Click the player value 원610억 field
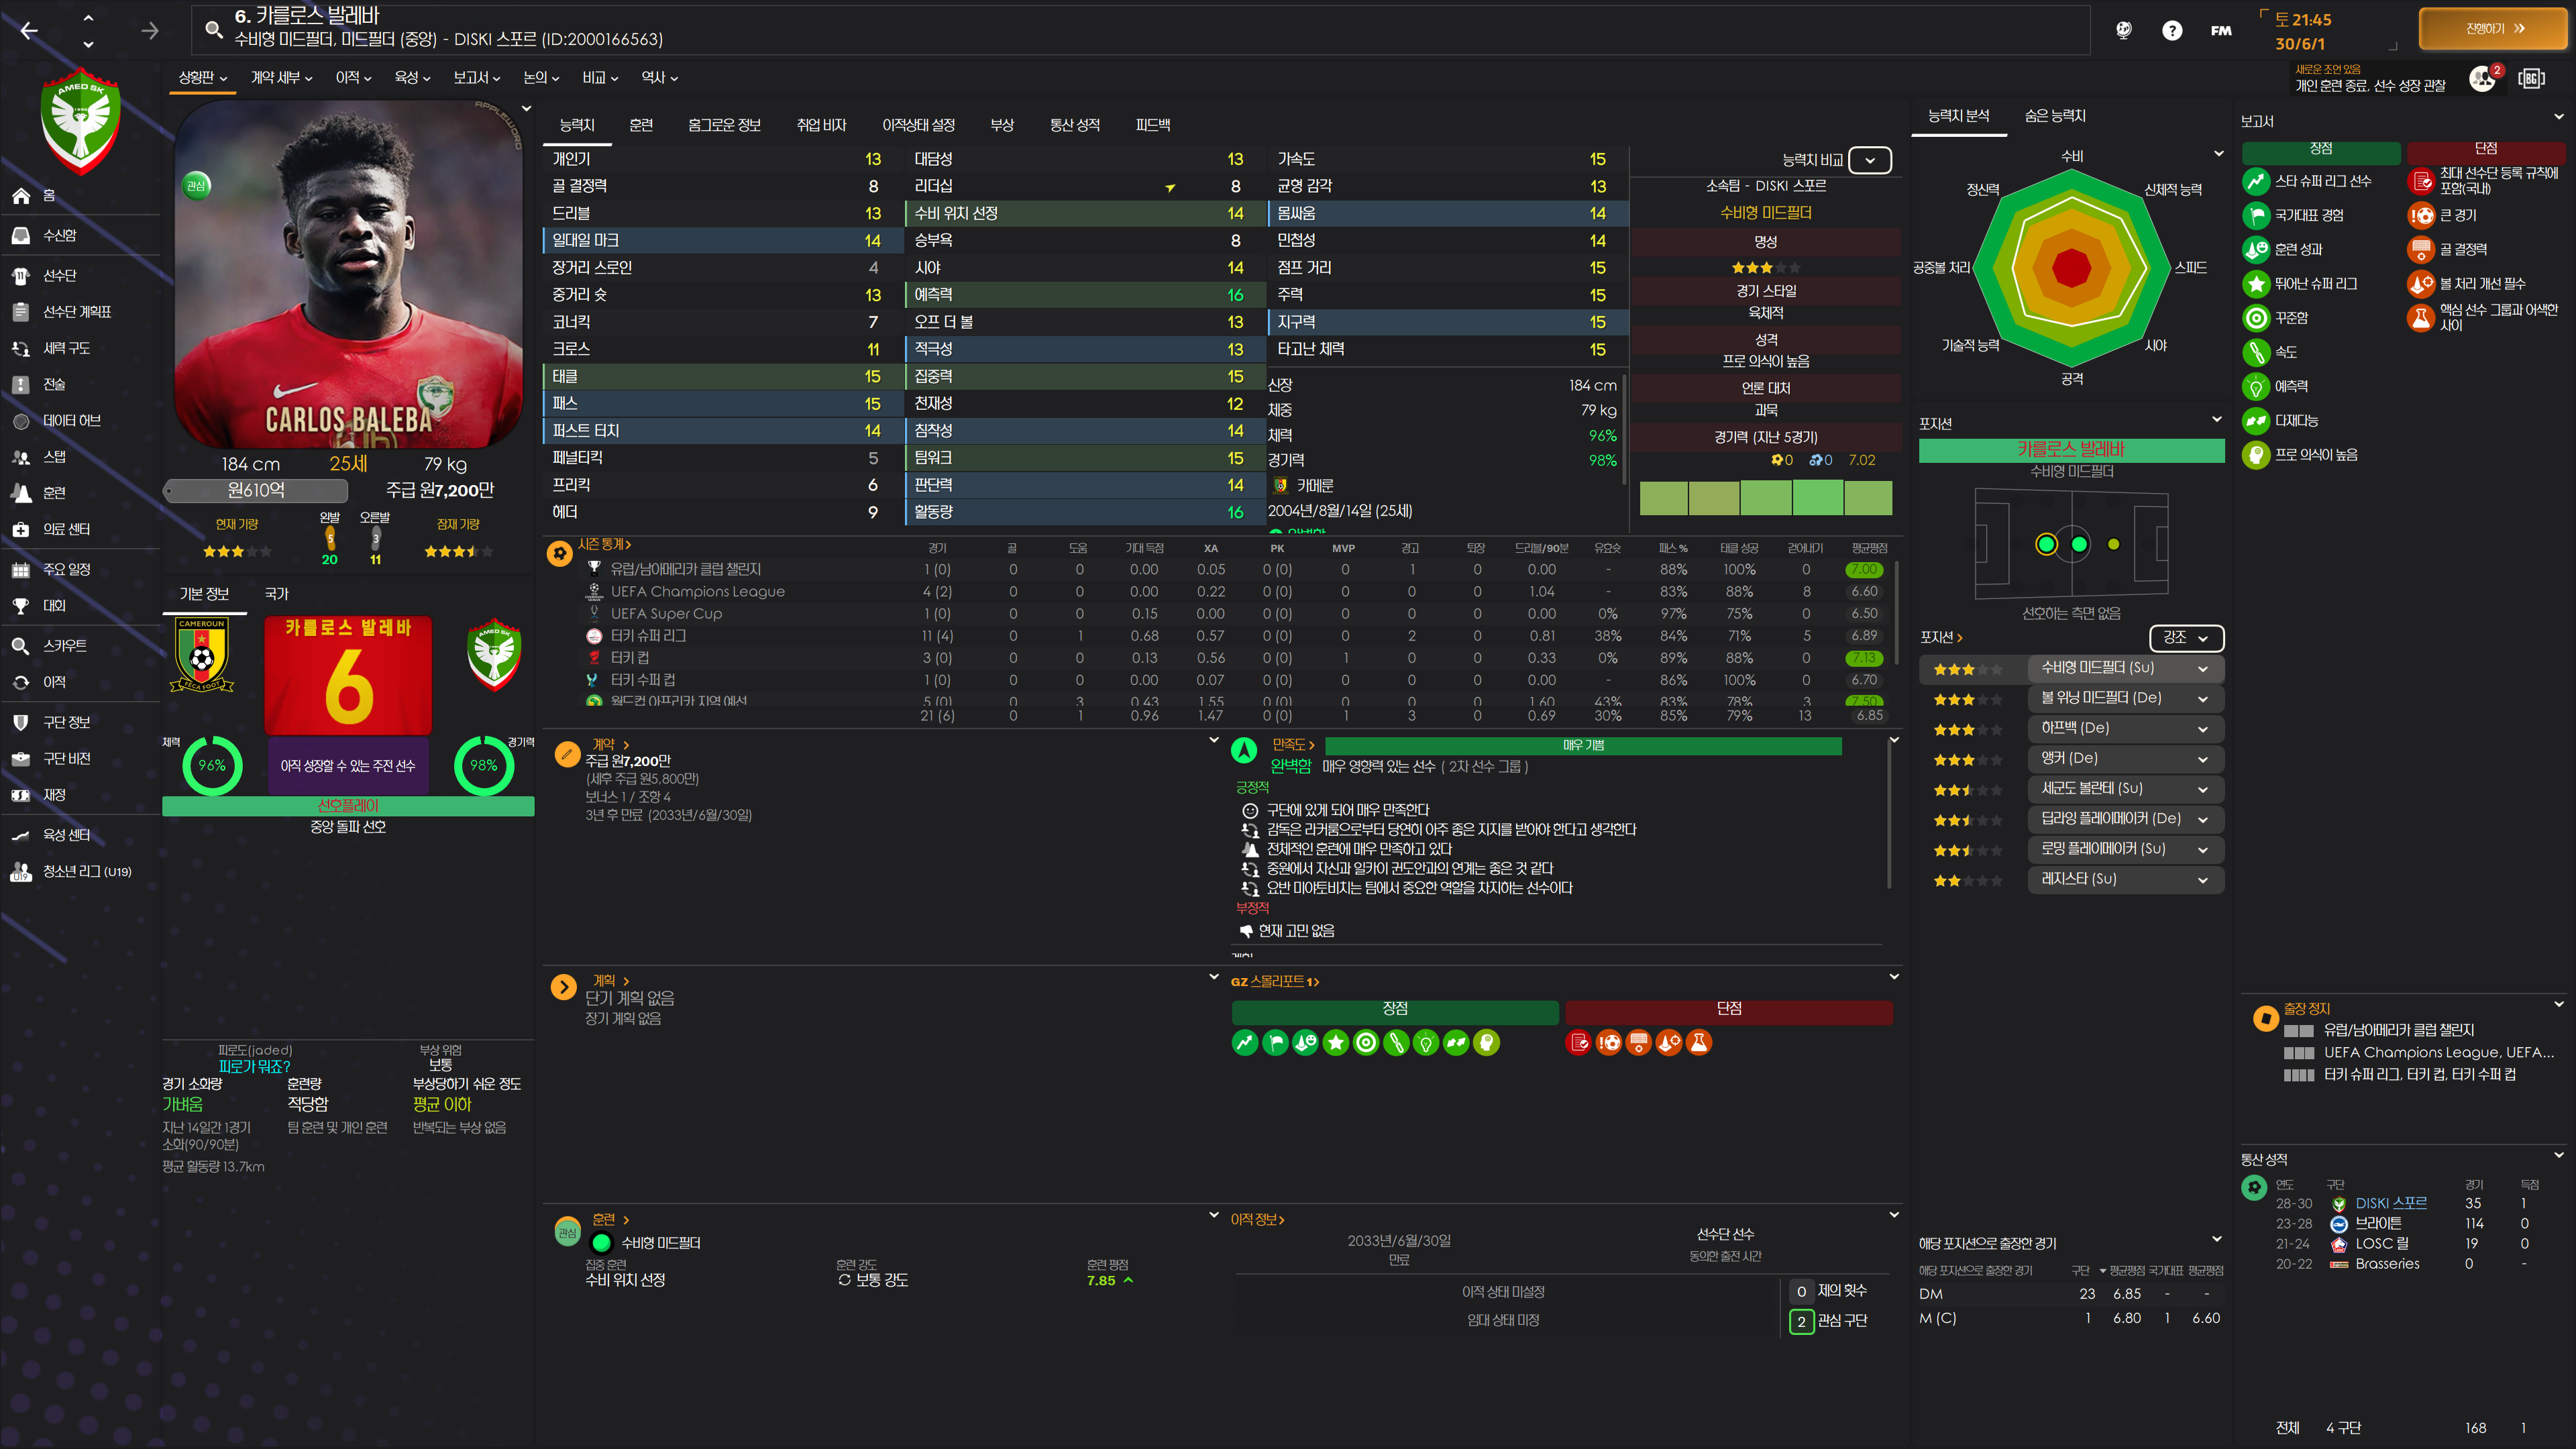The height and width of the screenshot is (1449, 2576). pos(256,490)
